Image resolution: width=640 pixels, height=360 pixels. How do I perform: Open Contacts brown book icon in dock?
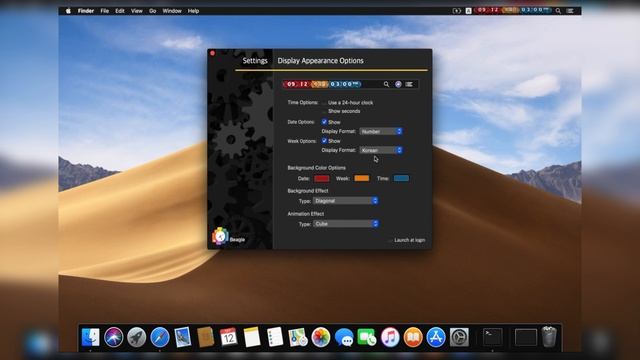[205, 338]
